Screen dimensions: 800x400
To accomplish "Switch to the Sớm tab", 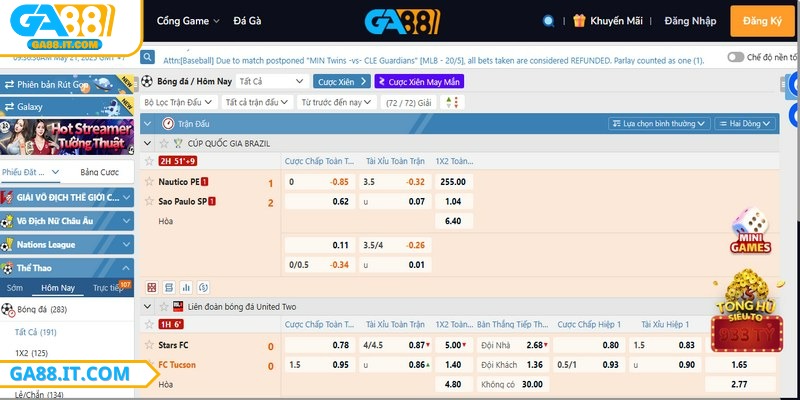I will click(15, 288).
